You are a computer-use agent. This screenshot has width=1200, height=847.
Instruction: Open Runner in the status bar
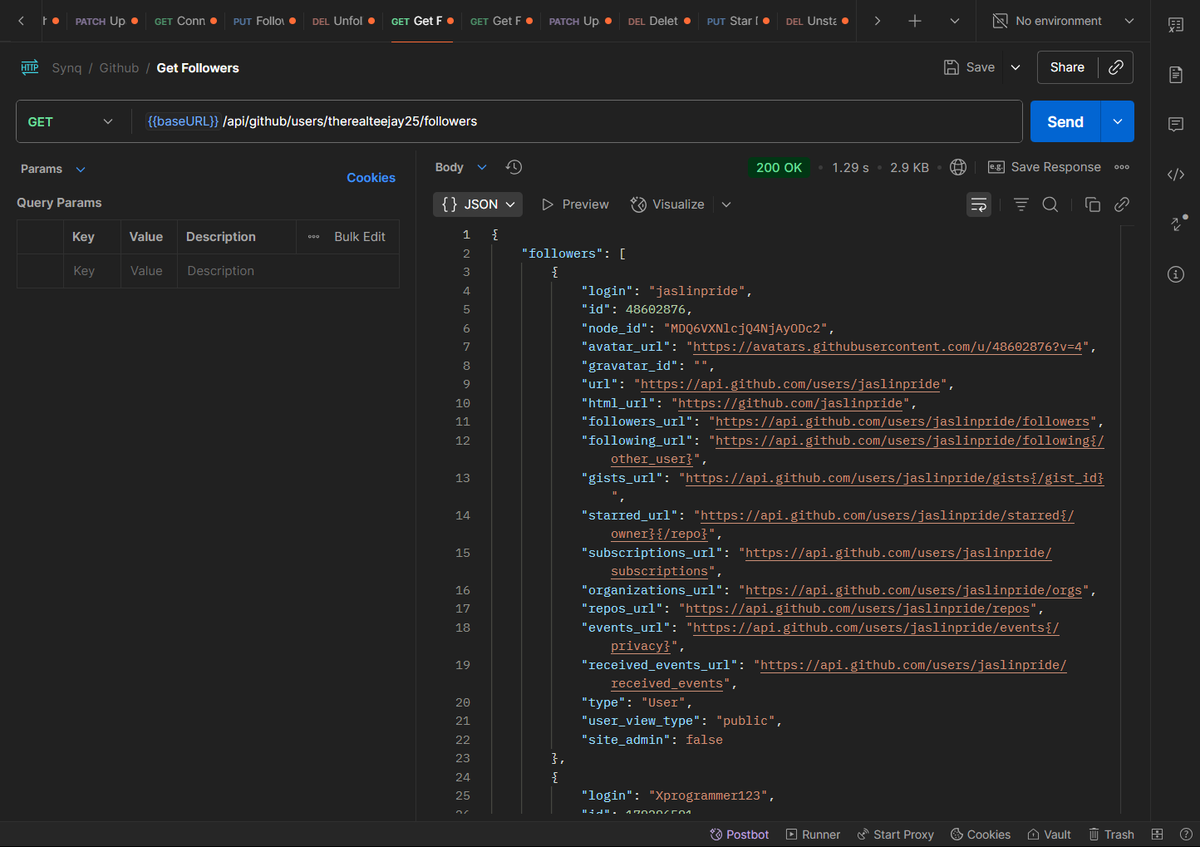[x=813, y=834]
